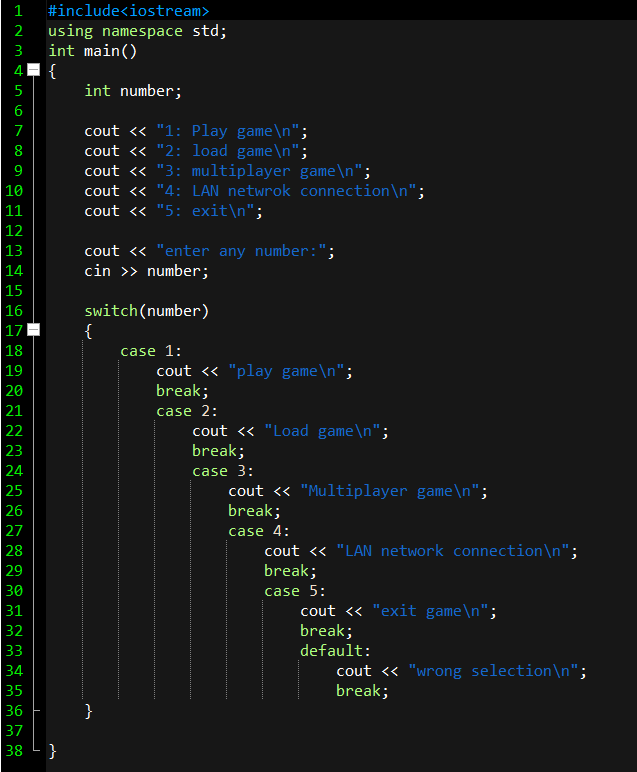Click the closing brace on line 36
This screenshot has height=772, width=637.
pyautogui.click(x=88, y=711)
